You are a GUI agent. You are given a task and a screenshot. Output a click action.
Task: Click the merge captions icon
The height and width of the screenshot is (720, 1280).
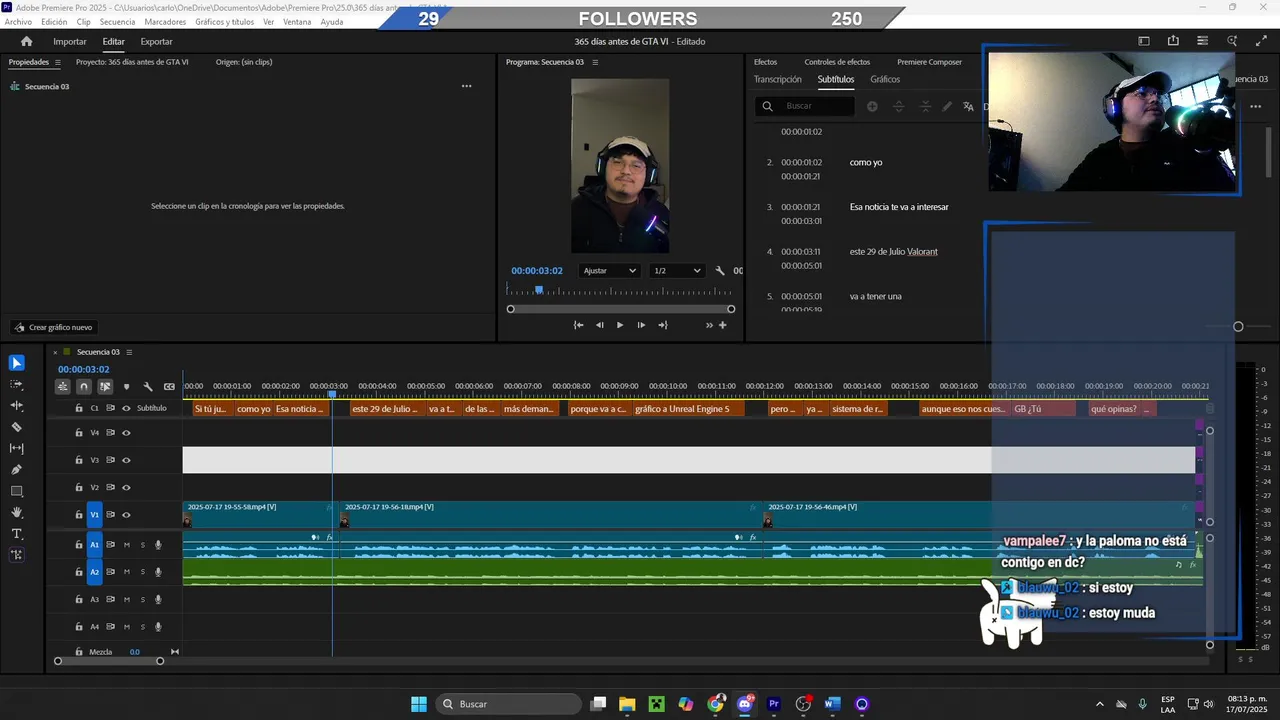[925, 106]
